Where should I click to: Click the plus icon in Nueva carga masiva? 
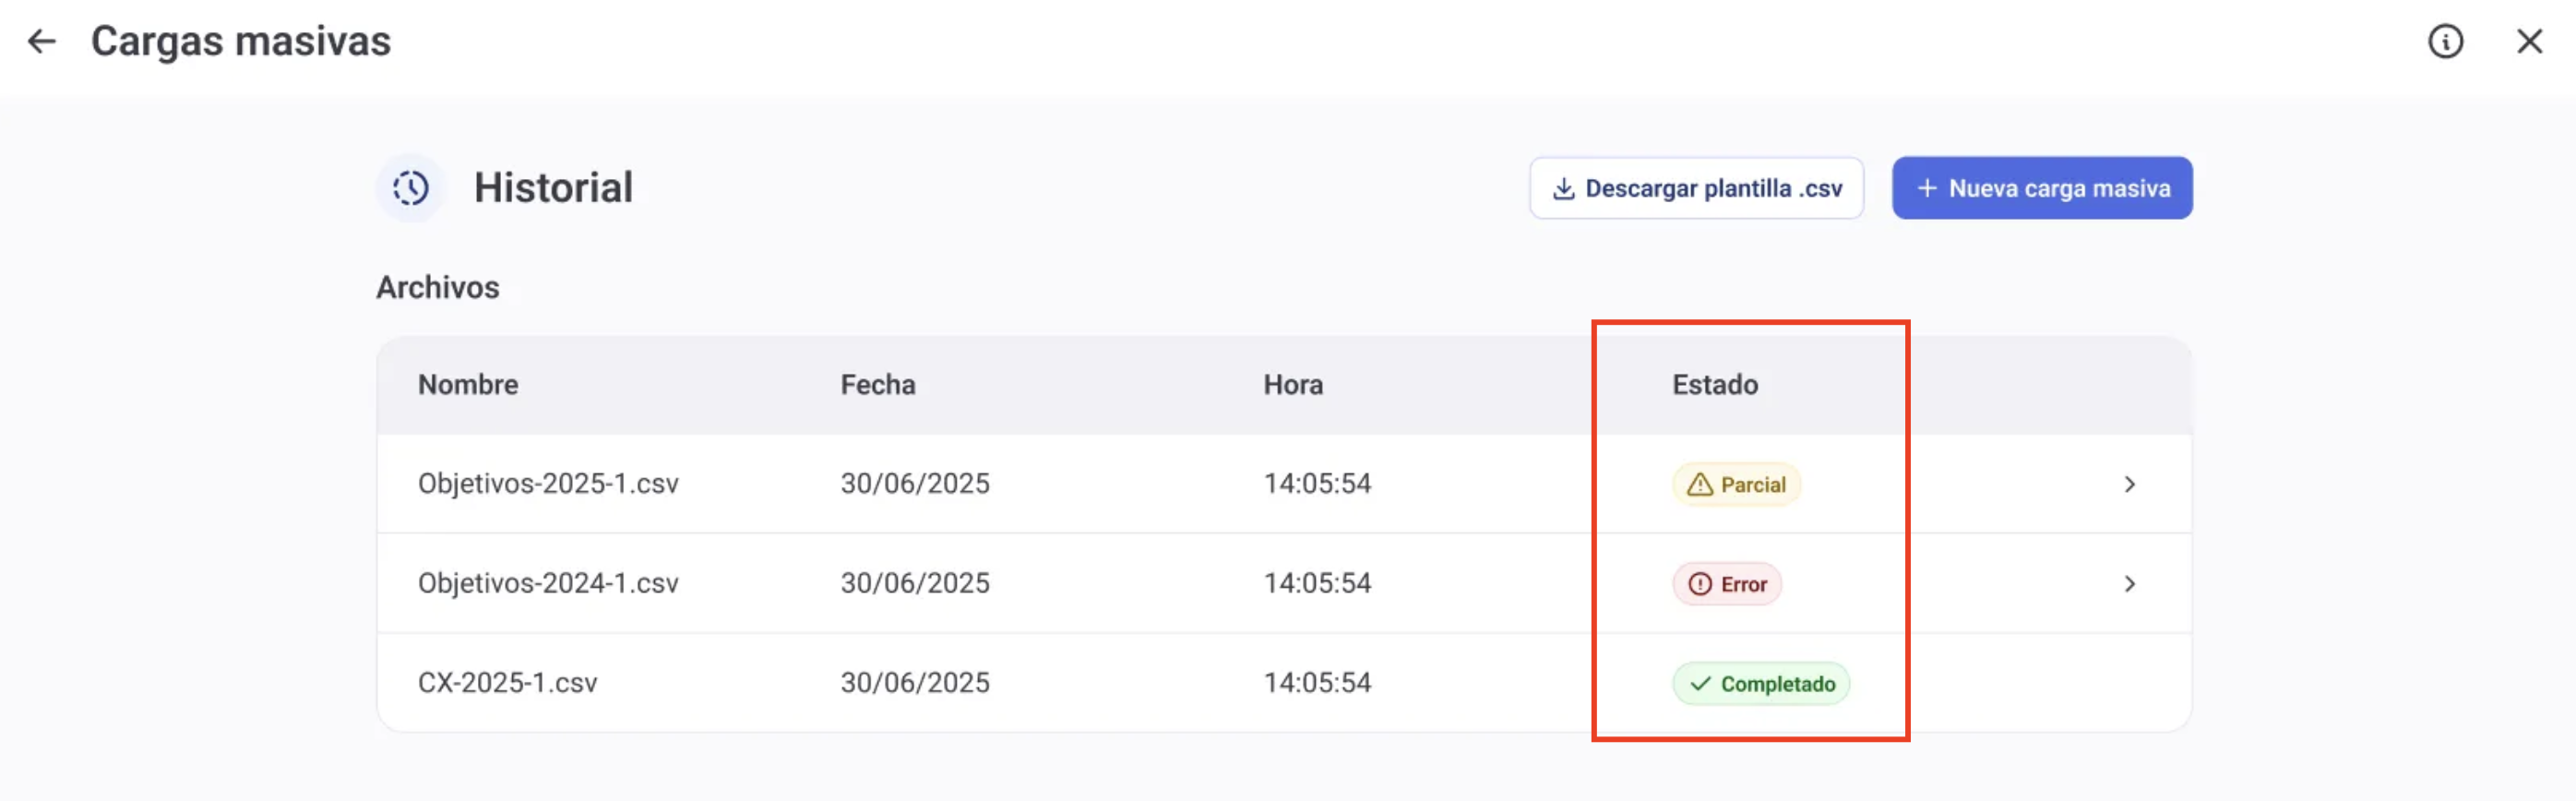1926,188
